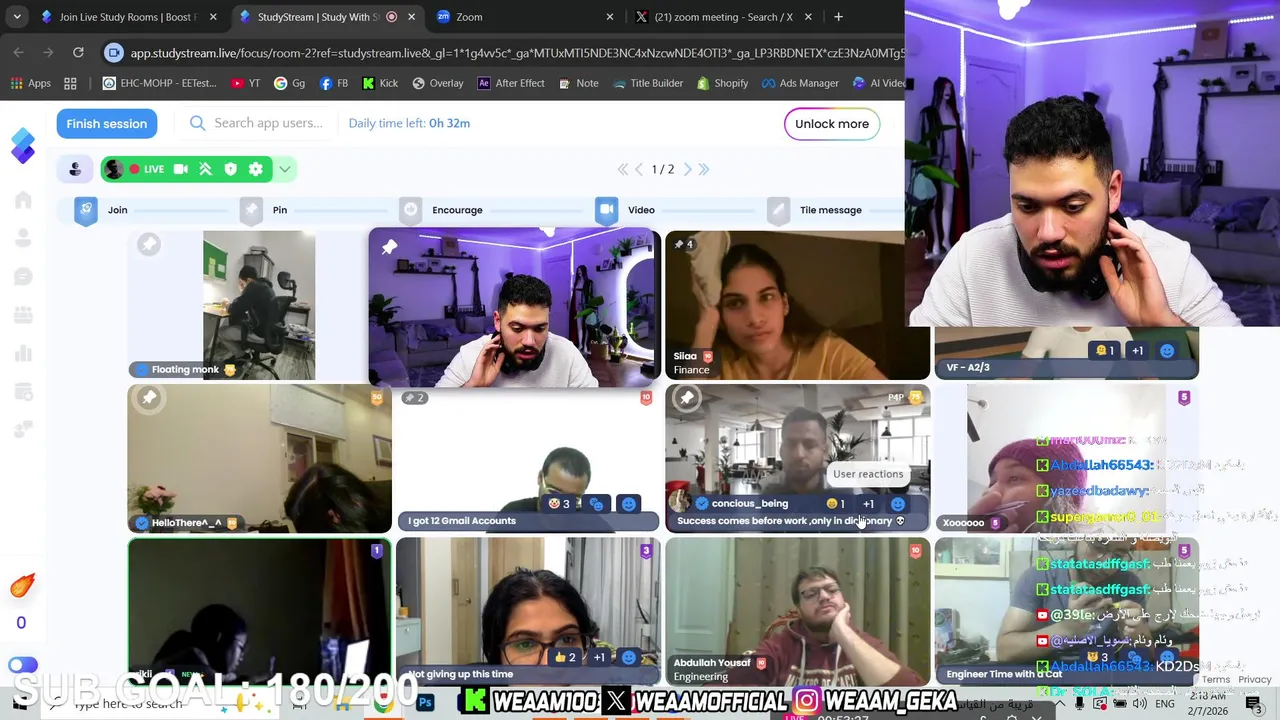Open Photoshop from taskbar
The height and width of the screenshot is (720, 1280).
pos(425,703)
